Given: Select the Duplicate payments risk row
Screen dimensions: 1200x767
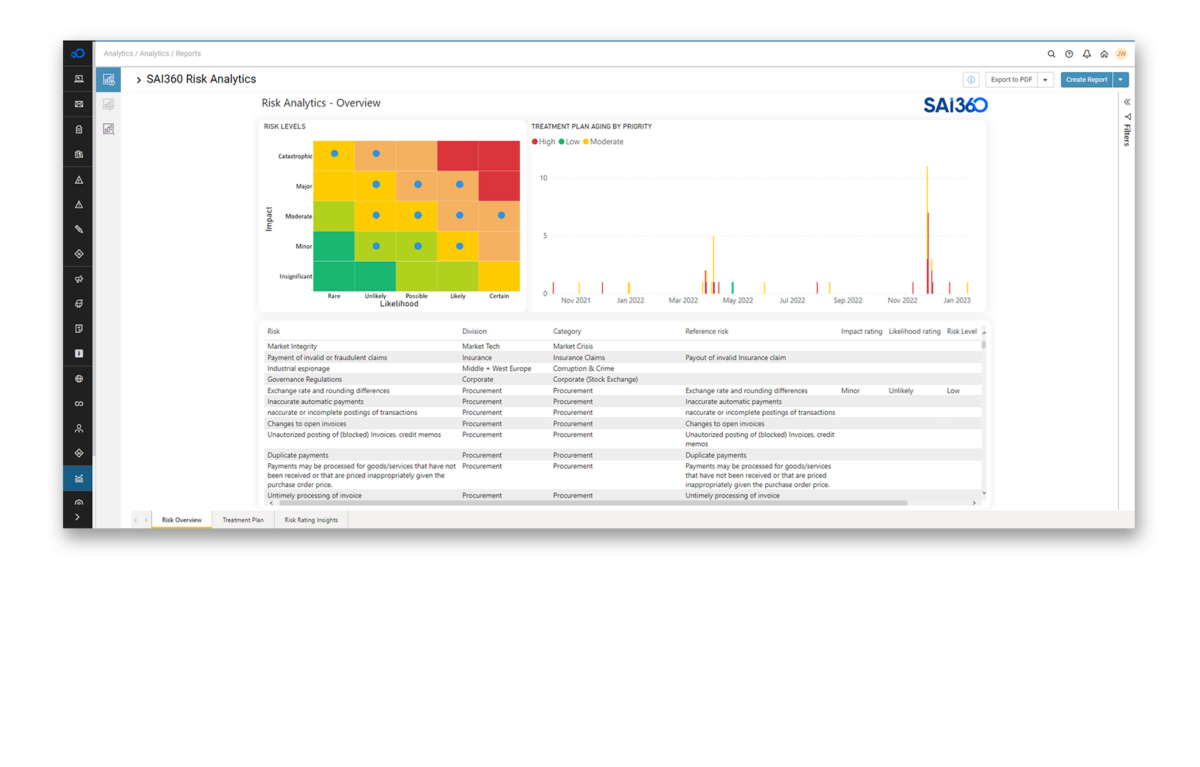Looking at the screenshot, I should [x=300, y=455].
